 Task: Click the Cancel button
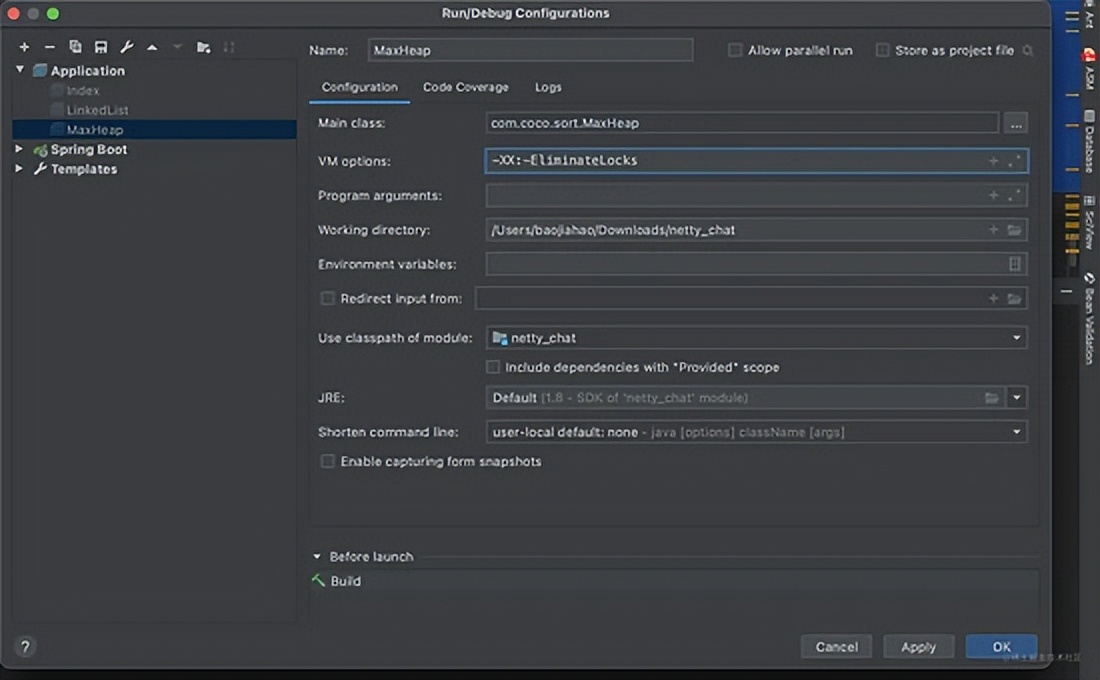click(836, 646)
